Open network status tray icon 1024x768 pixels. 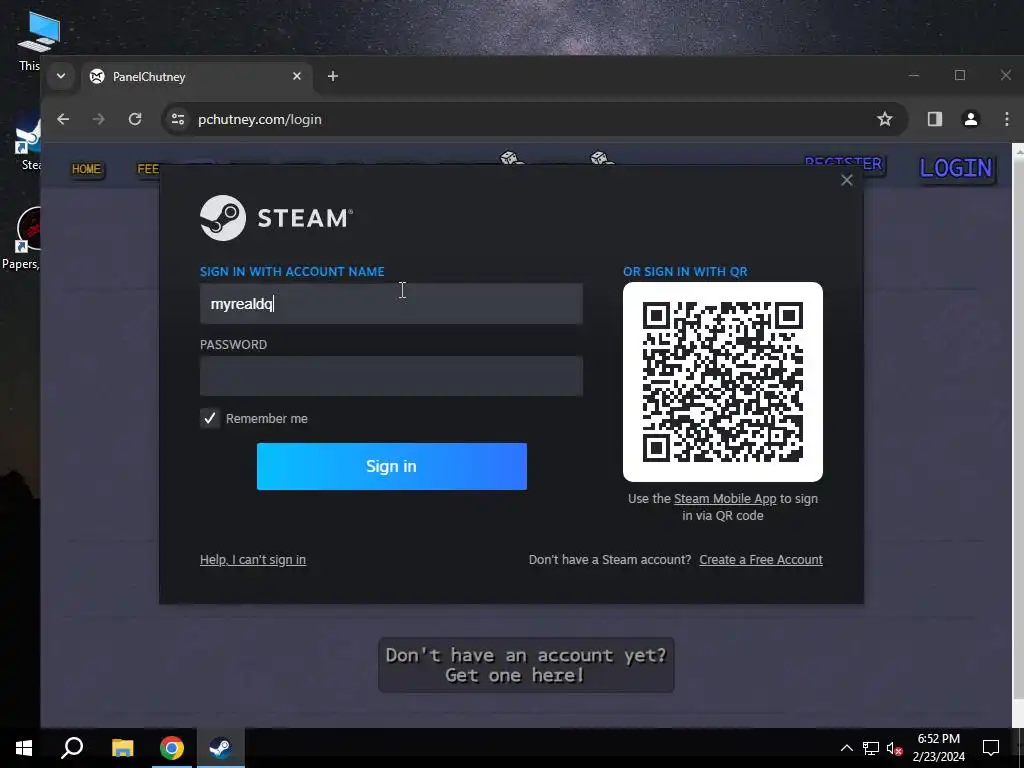[871, 748]
